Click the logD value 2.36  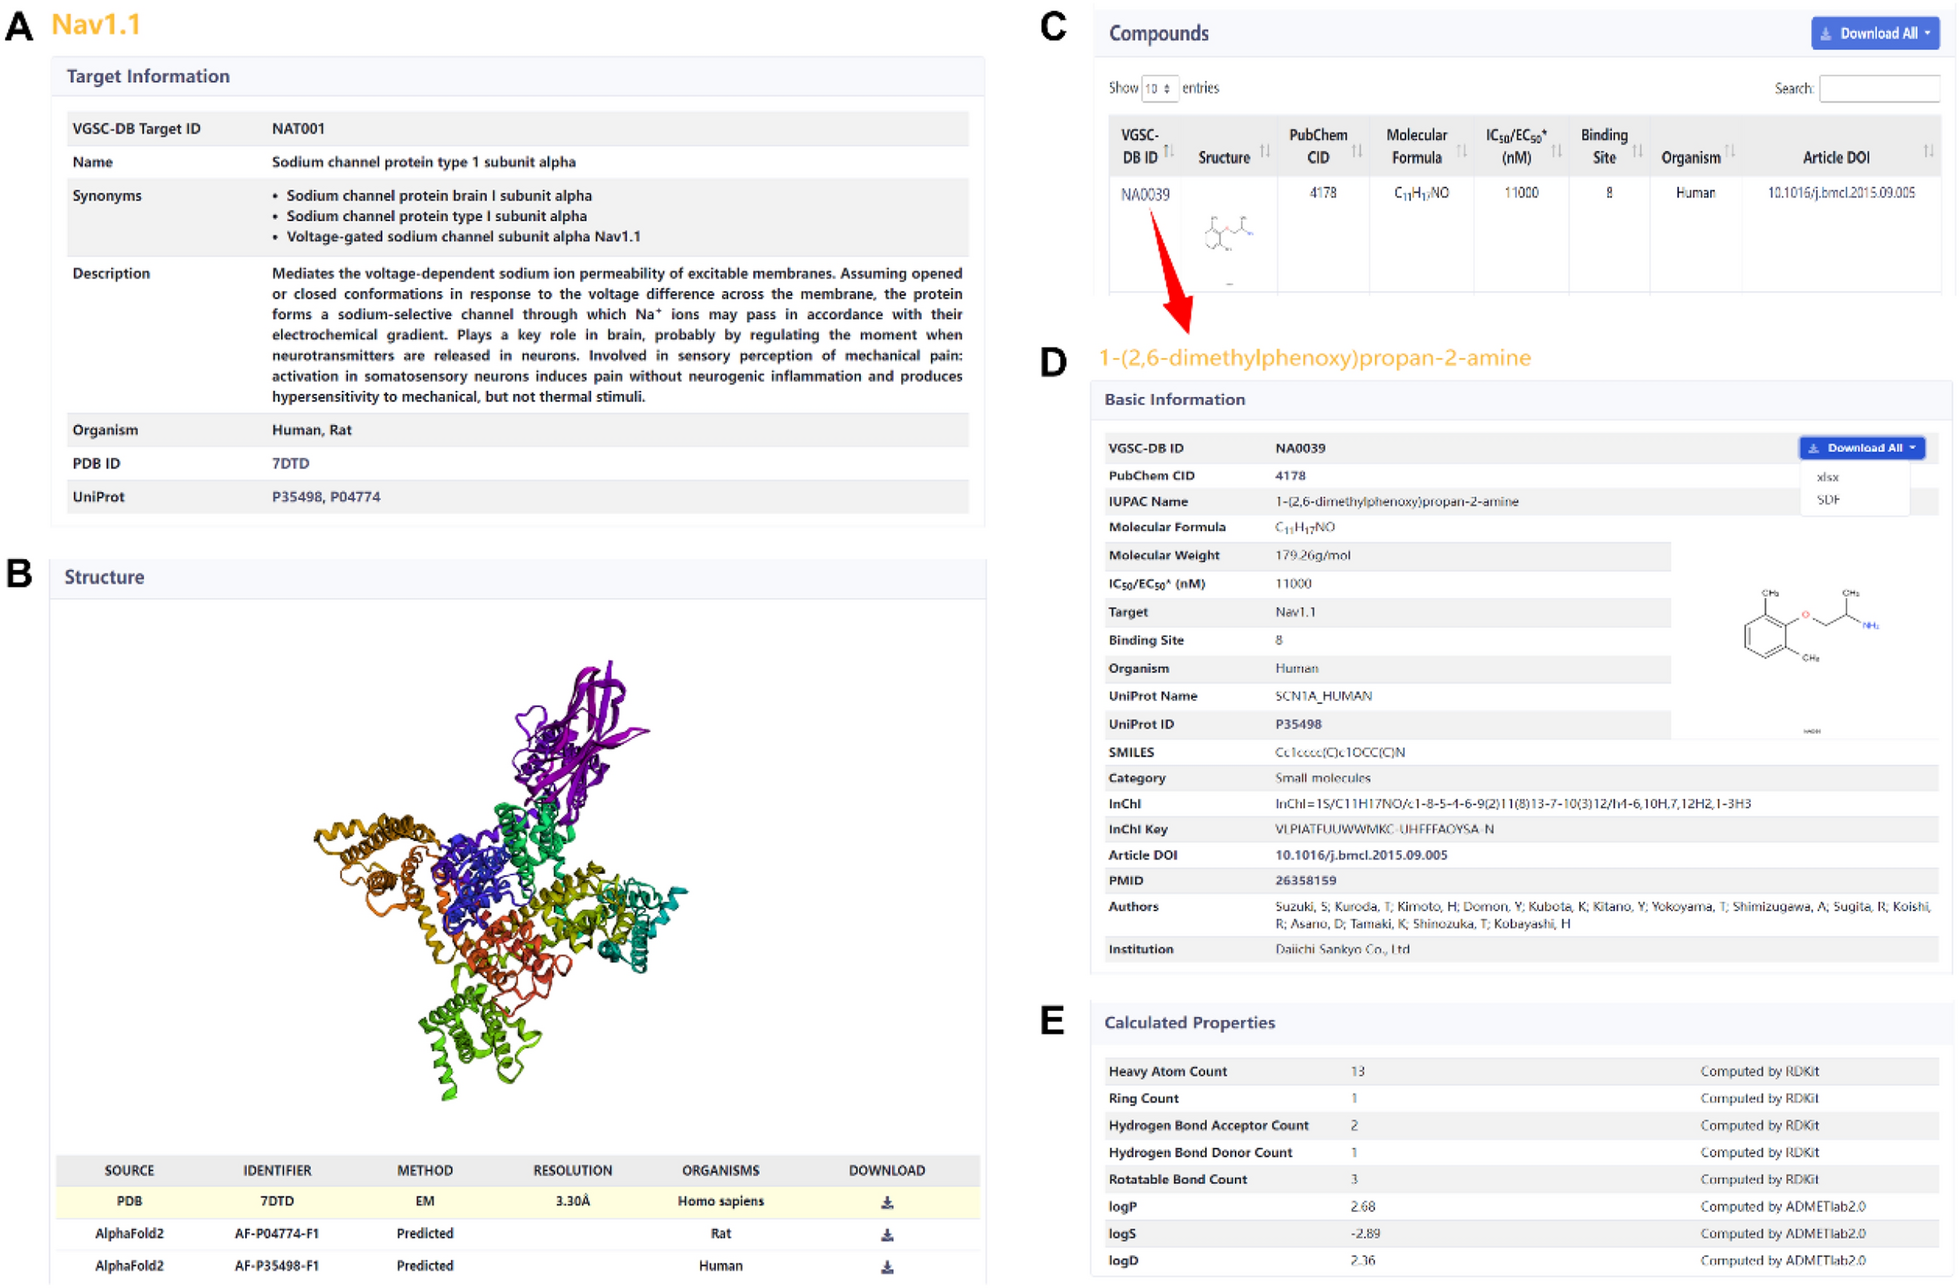(1363, 1261)
